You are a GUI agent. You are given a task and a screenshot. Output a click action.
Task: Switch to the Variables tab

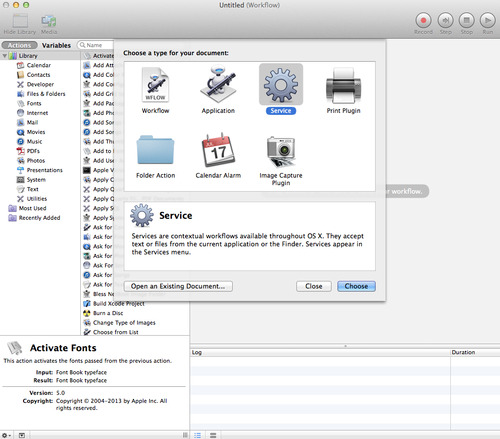[56, 45]
